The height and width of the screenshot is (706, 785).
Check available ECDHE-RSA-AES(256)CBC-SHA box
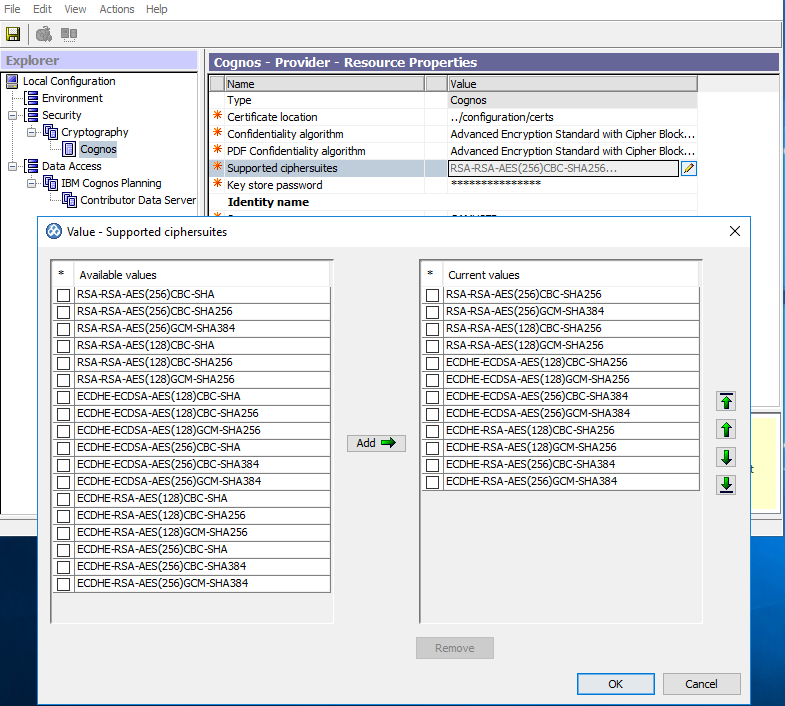click(64, 550)
